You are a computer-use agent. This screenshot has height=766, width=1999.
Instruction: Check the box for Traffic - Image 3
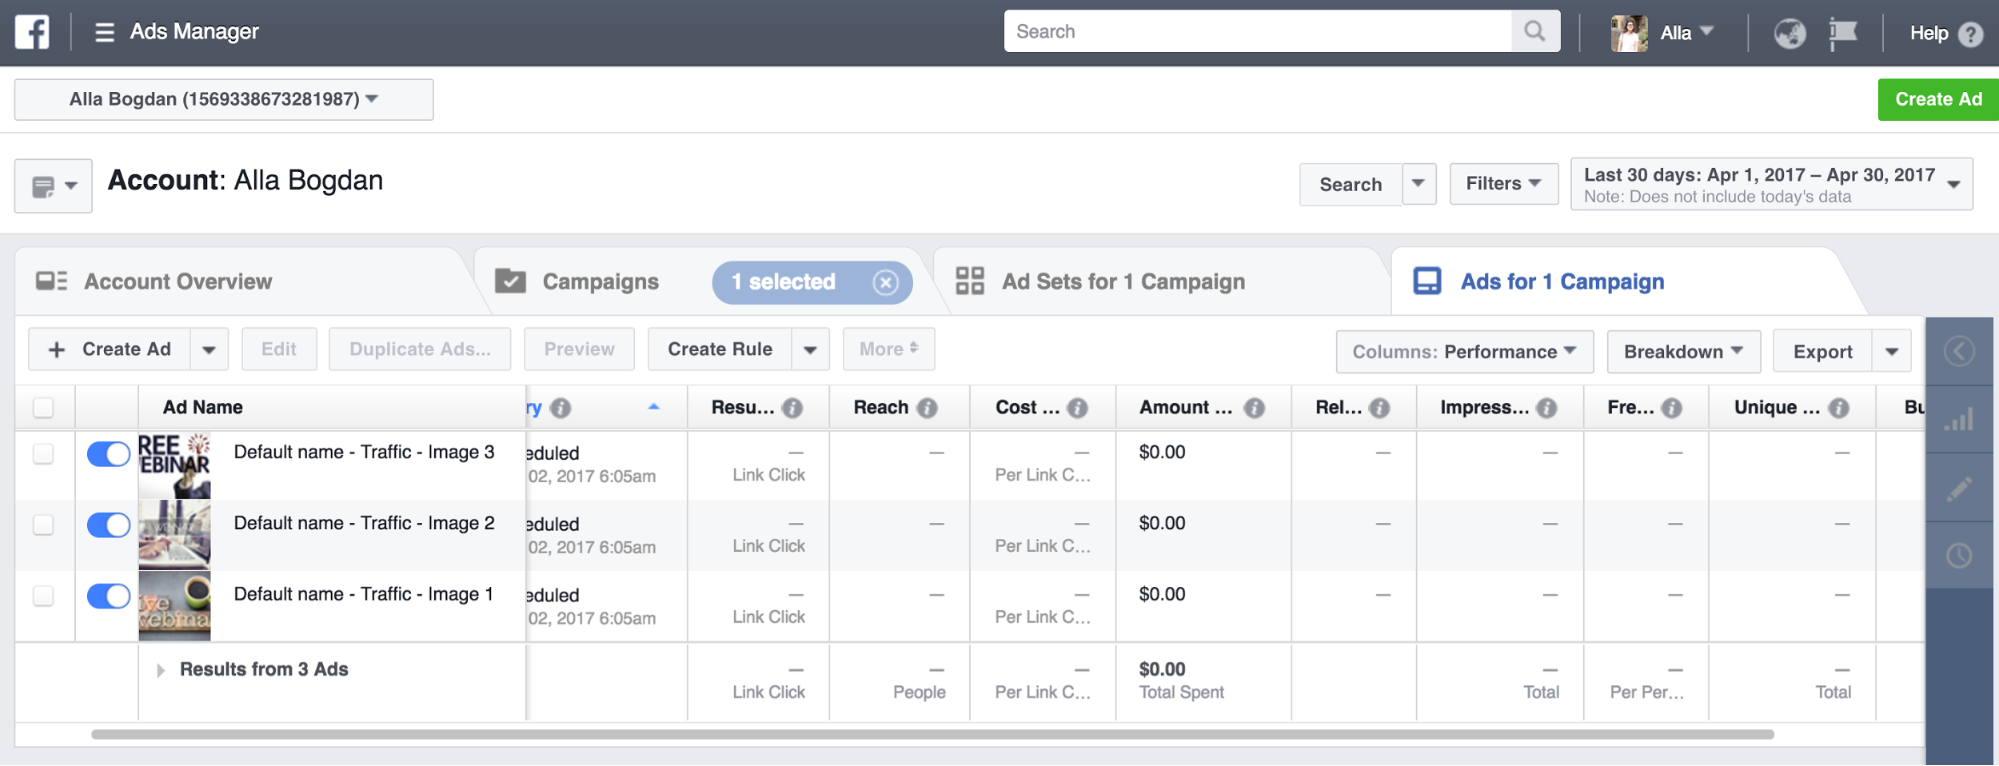[x=43, y=453]
